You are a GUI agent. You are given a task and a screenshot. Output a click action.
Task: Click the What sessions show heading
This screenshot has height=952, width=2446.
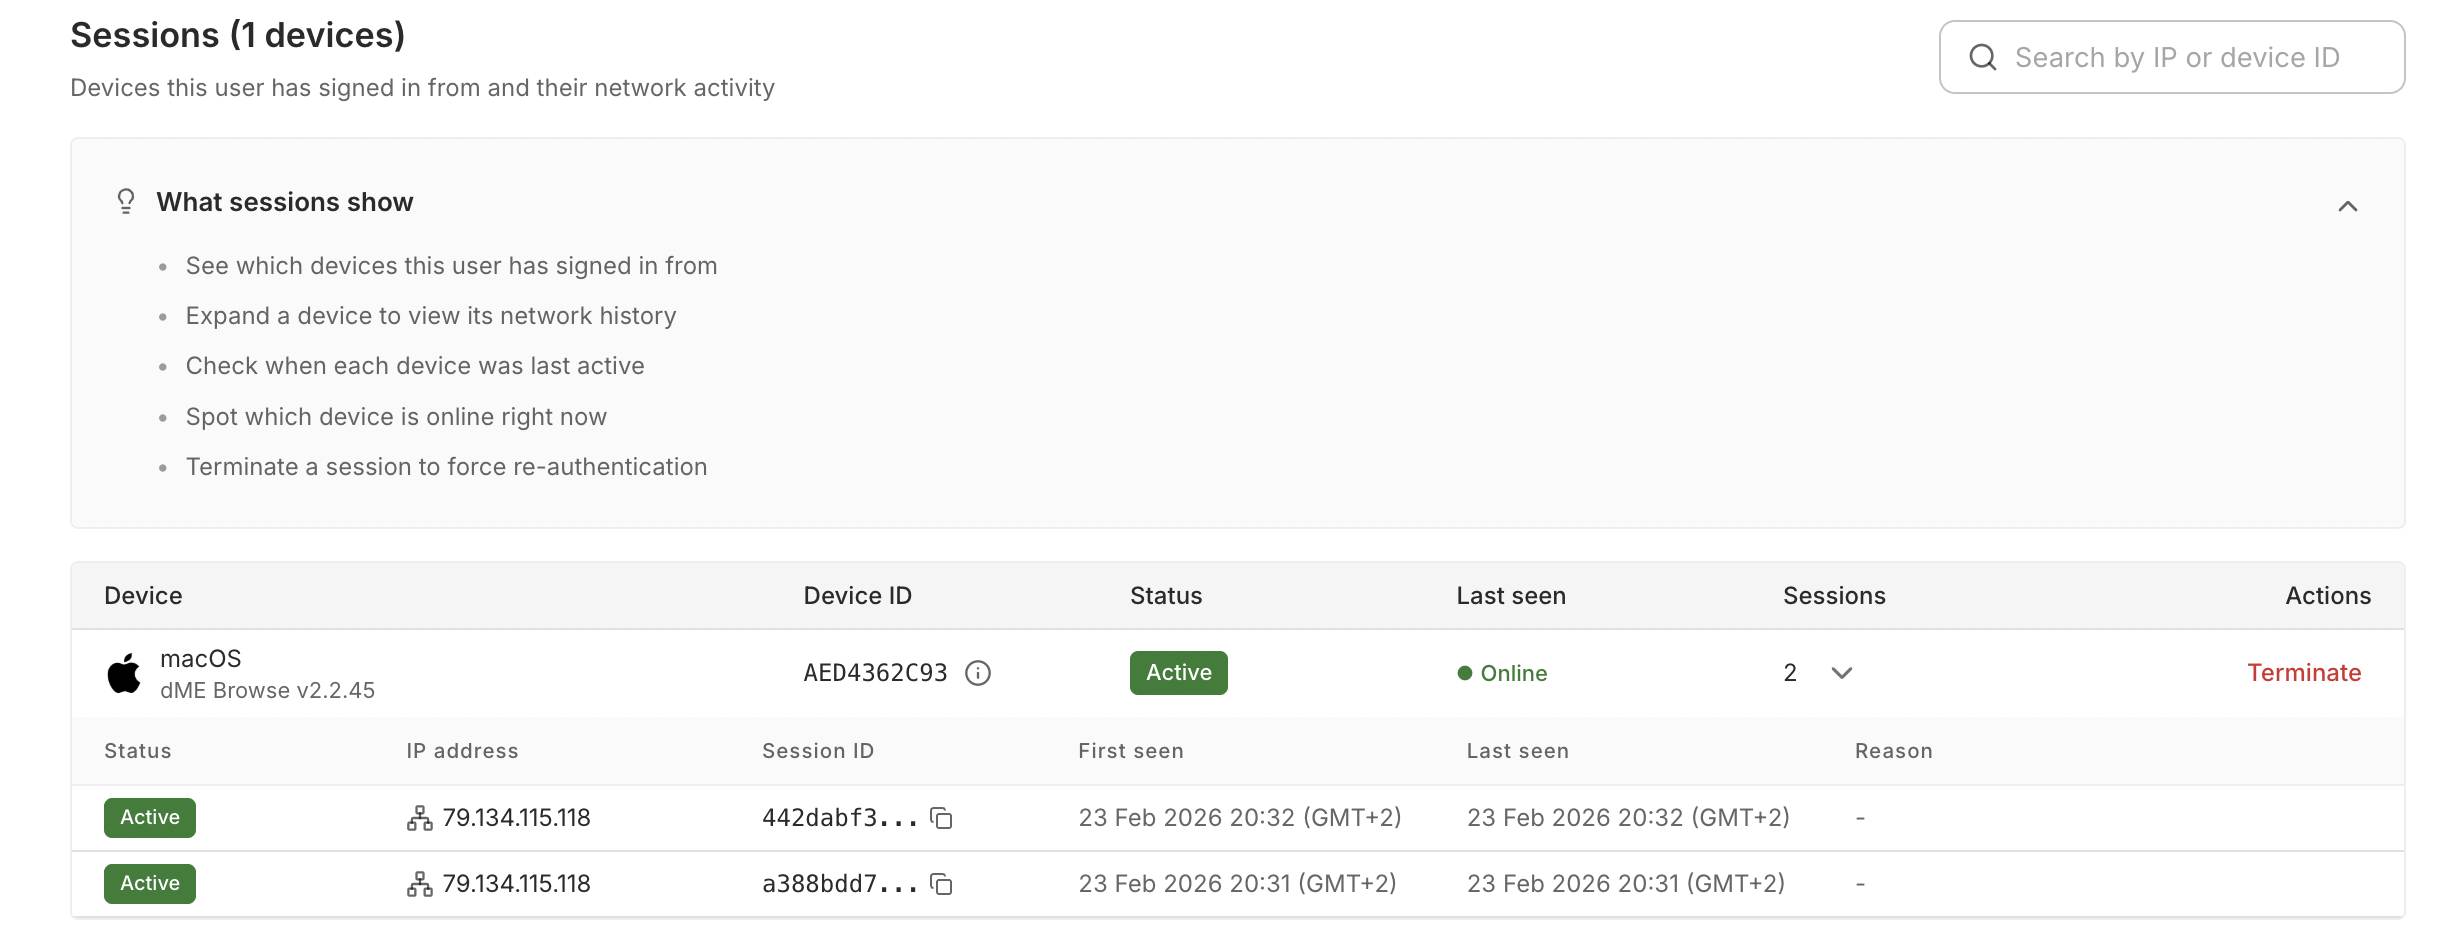click(284, 202)
